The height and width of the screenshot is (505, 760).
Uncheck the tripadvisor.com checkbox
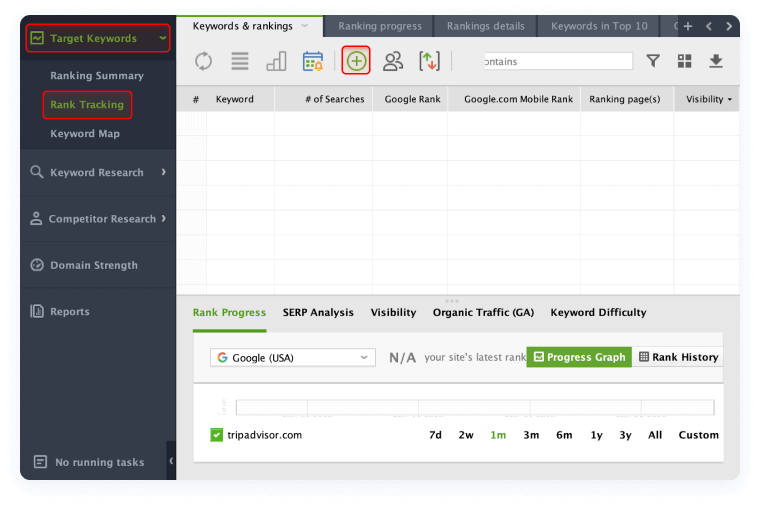pos(217,435)
